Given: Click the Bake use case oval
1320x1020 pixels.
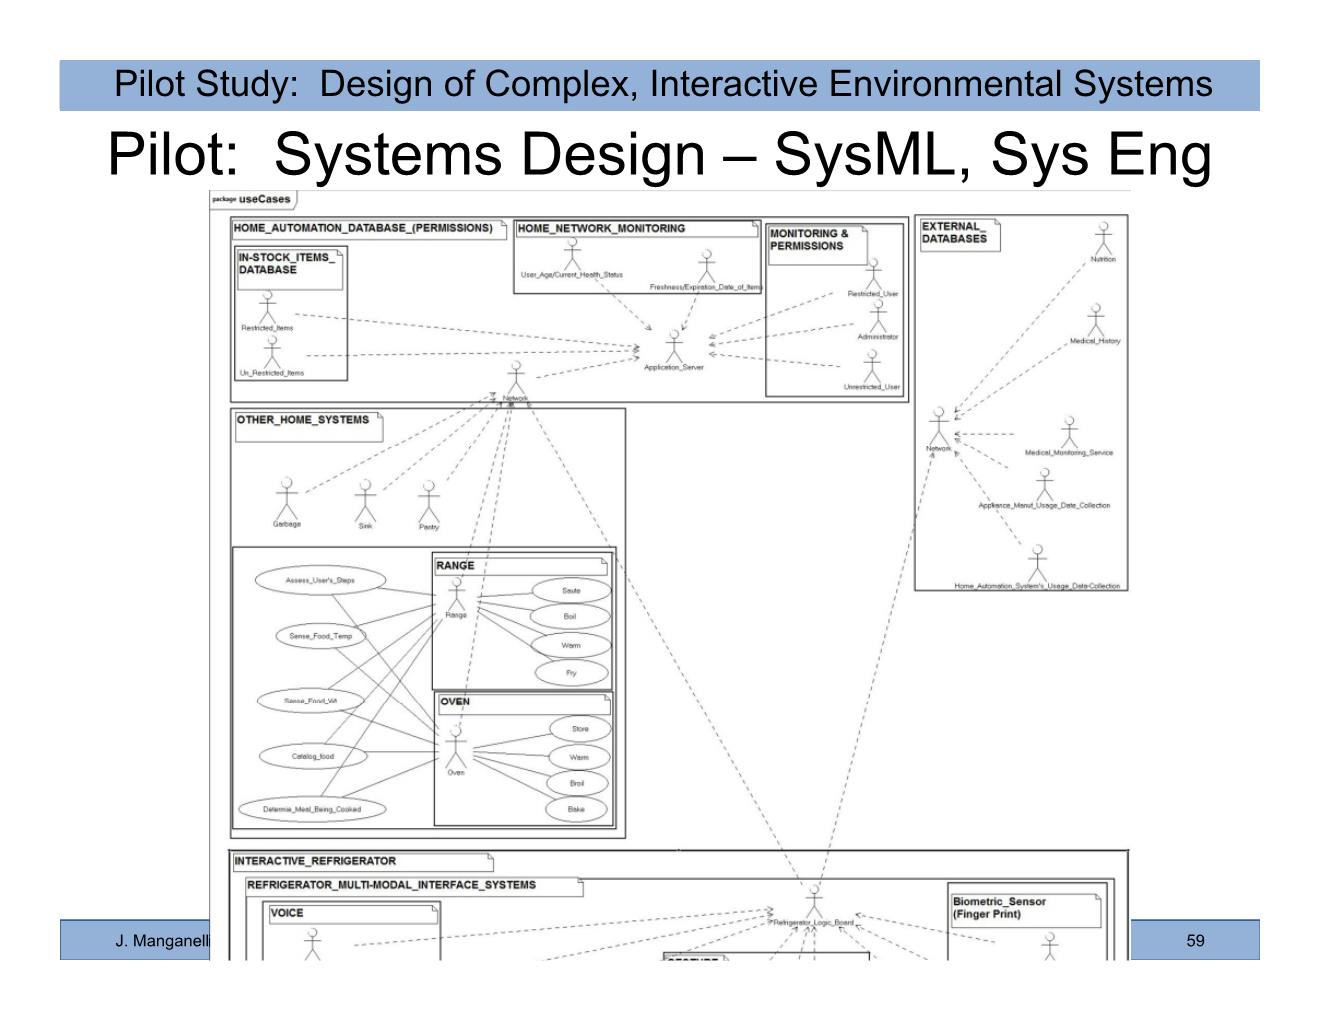Looking at the screenshot, I should pos(576,809).
